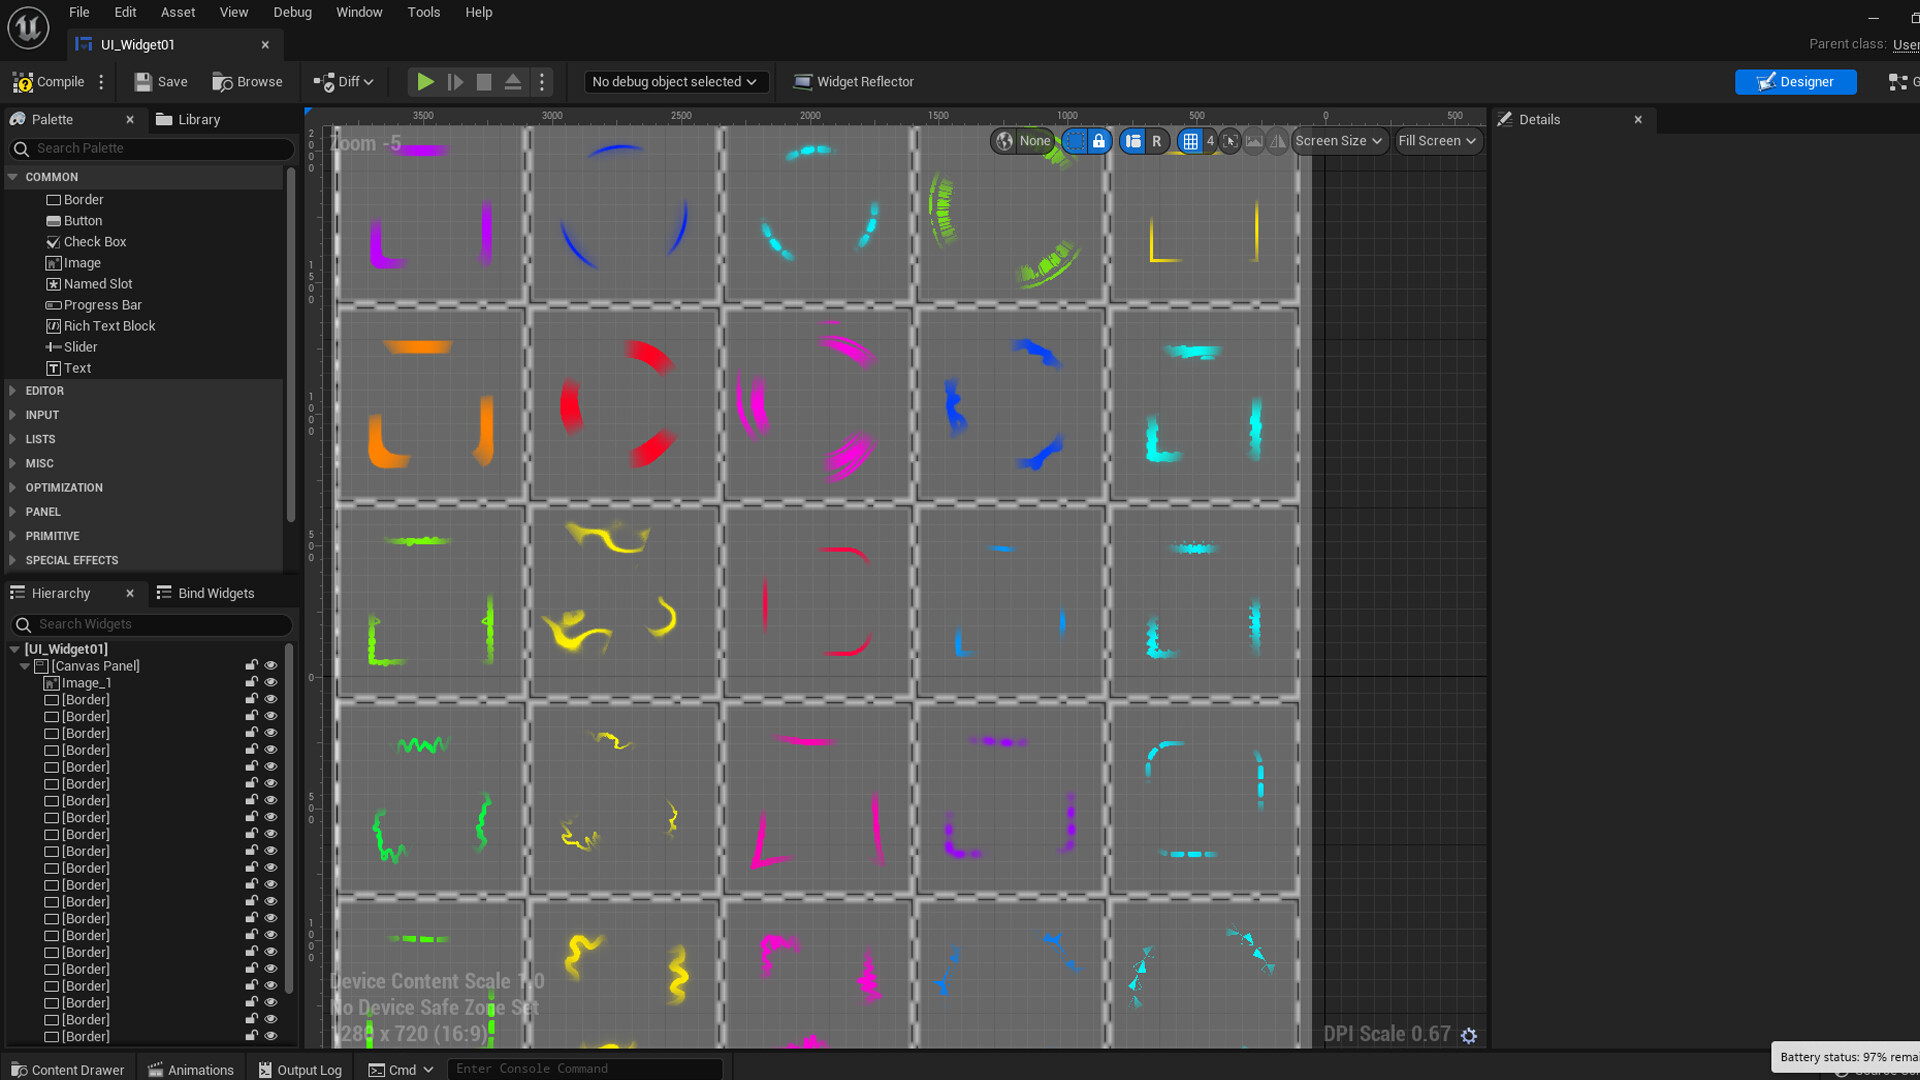Viewport: 1920px width, 1080px height.
Task: Open the Fill Screen dropdown
Action: (x=1437, y=141)
